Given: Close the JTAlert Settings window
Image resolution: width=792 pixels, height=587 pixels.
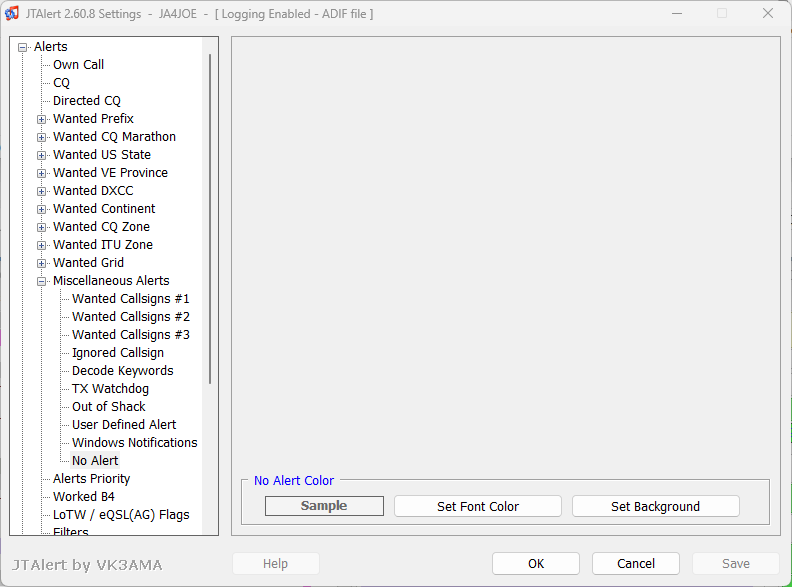Looking at the screenshot, I should point(768,14).
